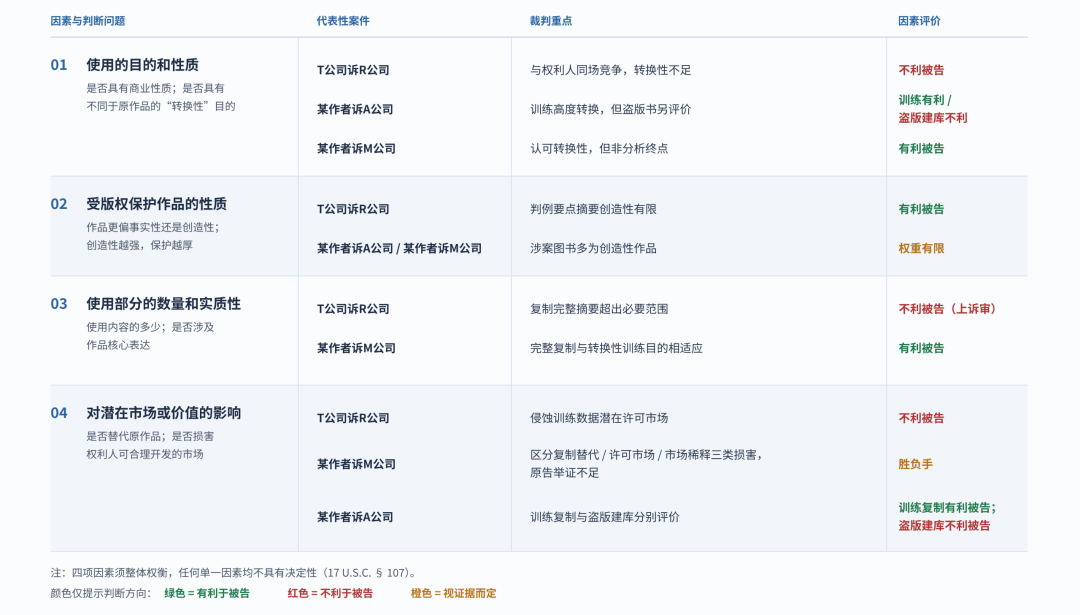Click the description 使用内容的多少；是否涉及
The height and width of the screenshot is (615, 1080).
[150, 327]
